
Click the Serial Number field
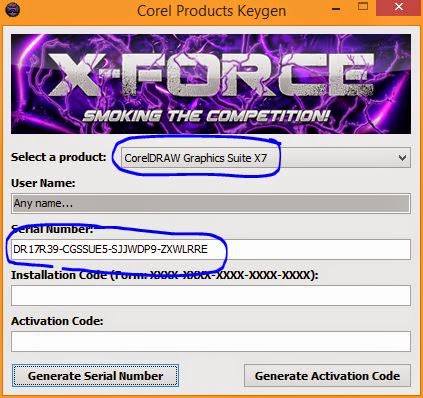(x=211, y=249)
